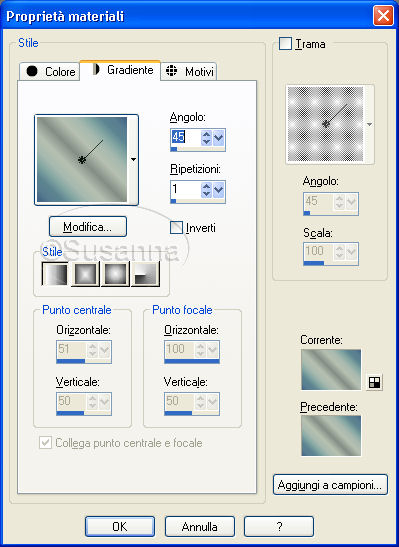Click the Ripetizioni value field
The height and width of the screenshot is (547, 399).
(186, 189)
